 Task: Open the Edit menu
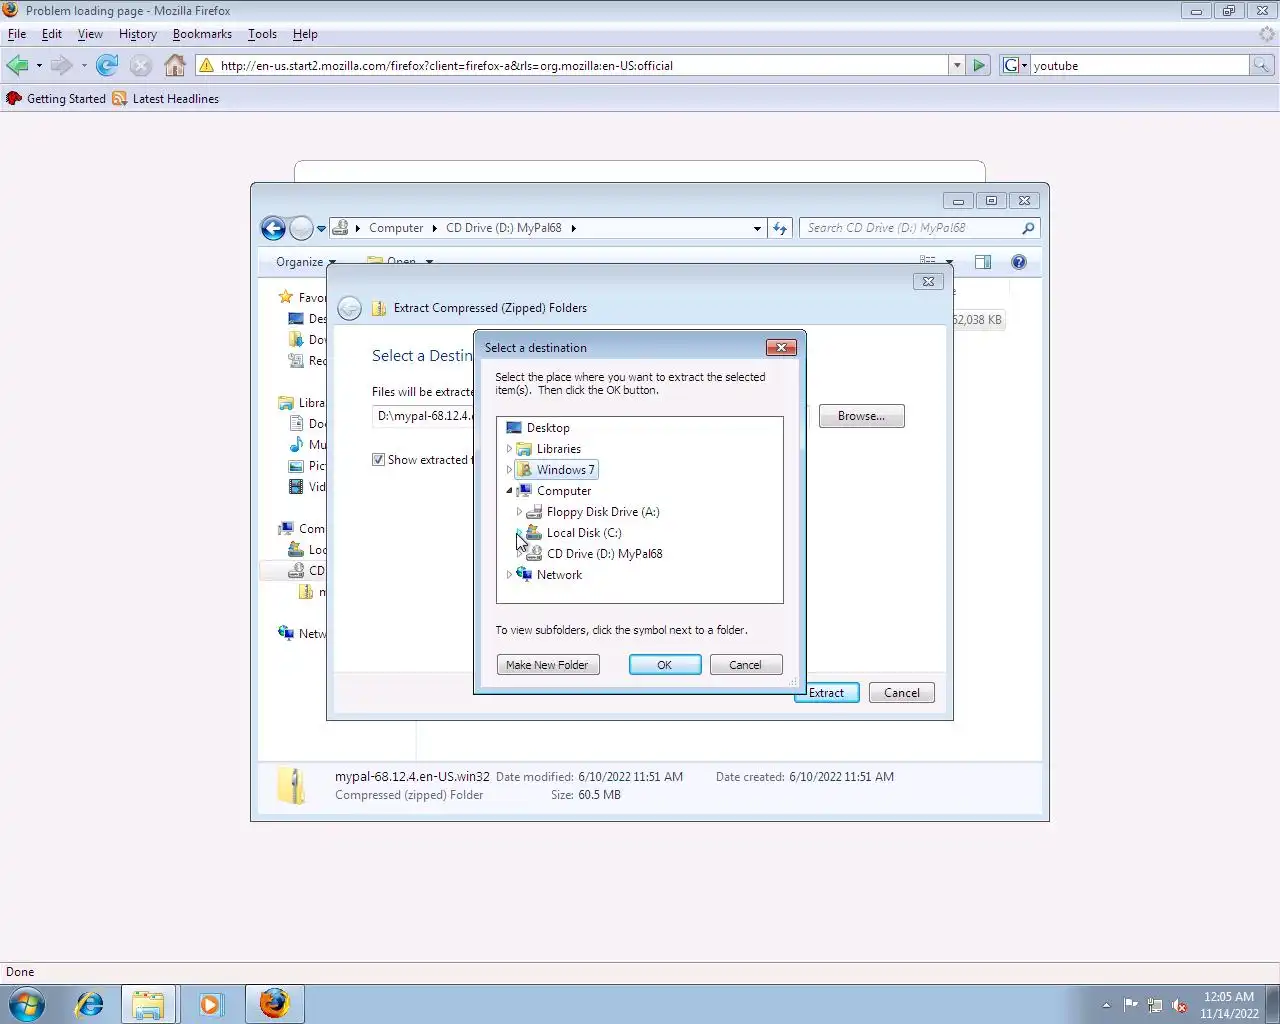[x=52, y=34]
